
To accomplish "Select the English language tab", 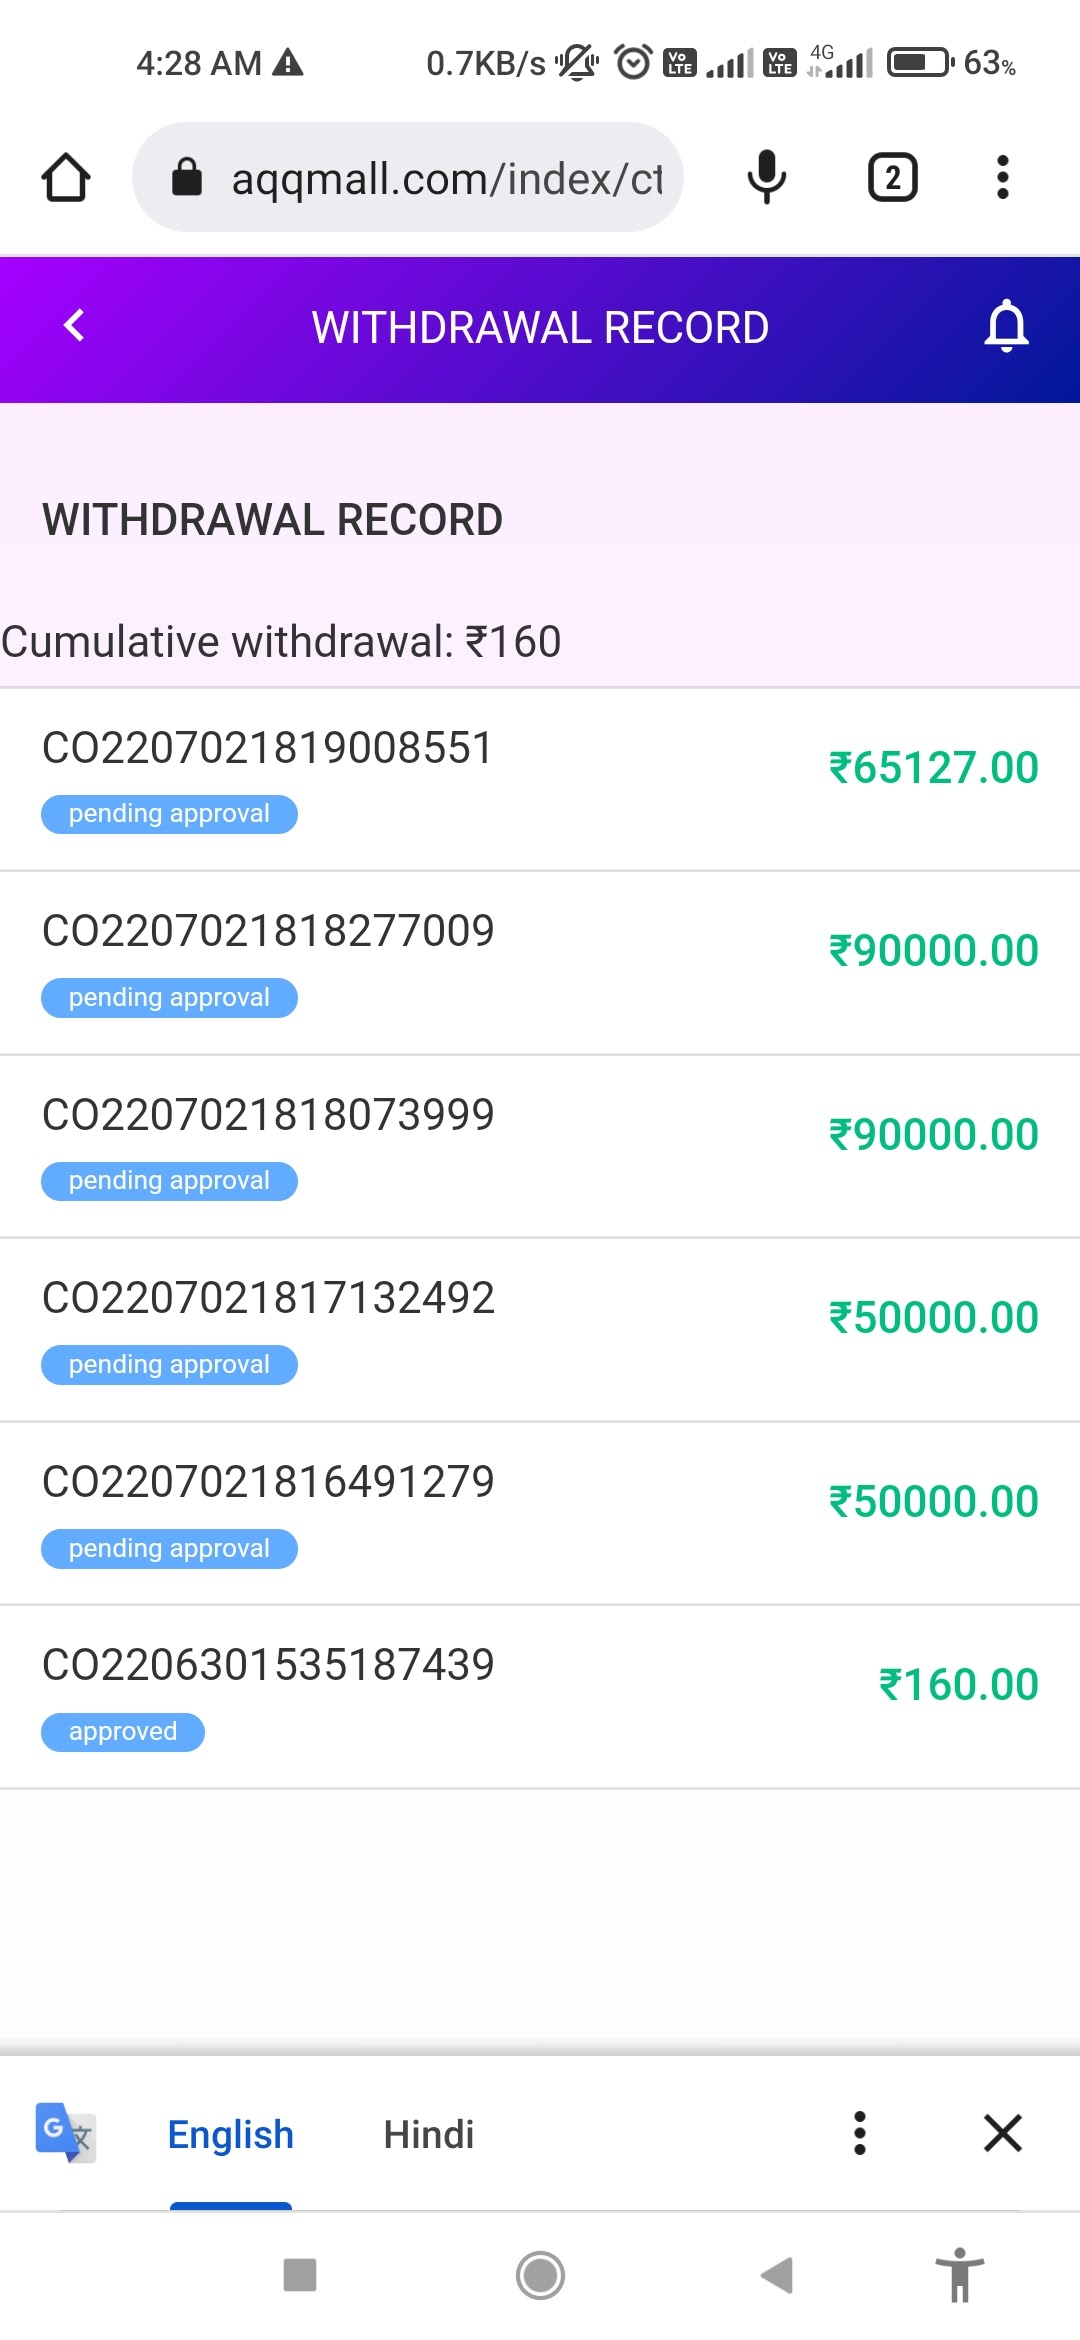I will (x=231, y=2135).
